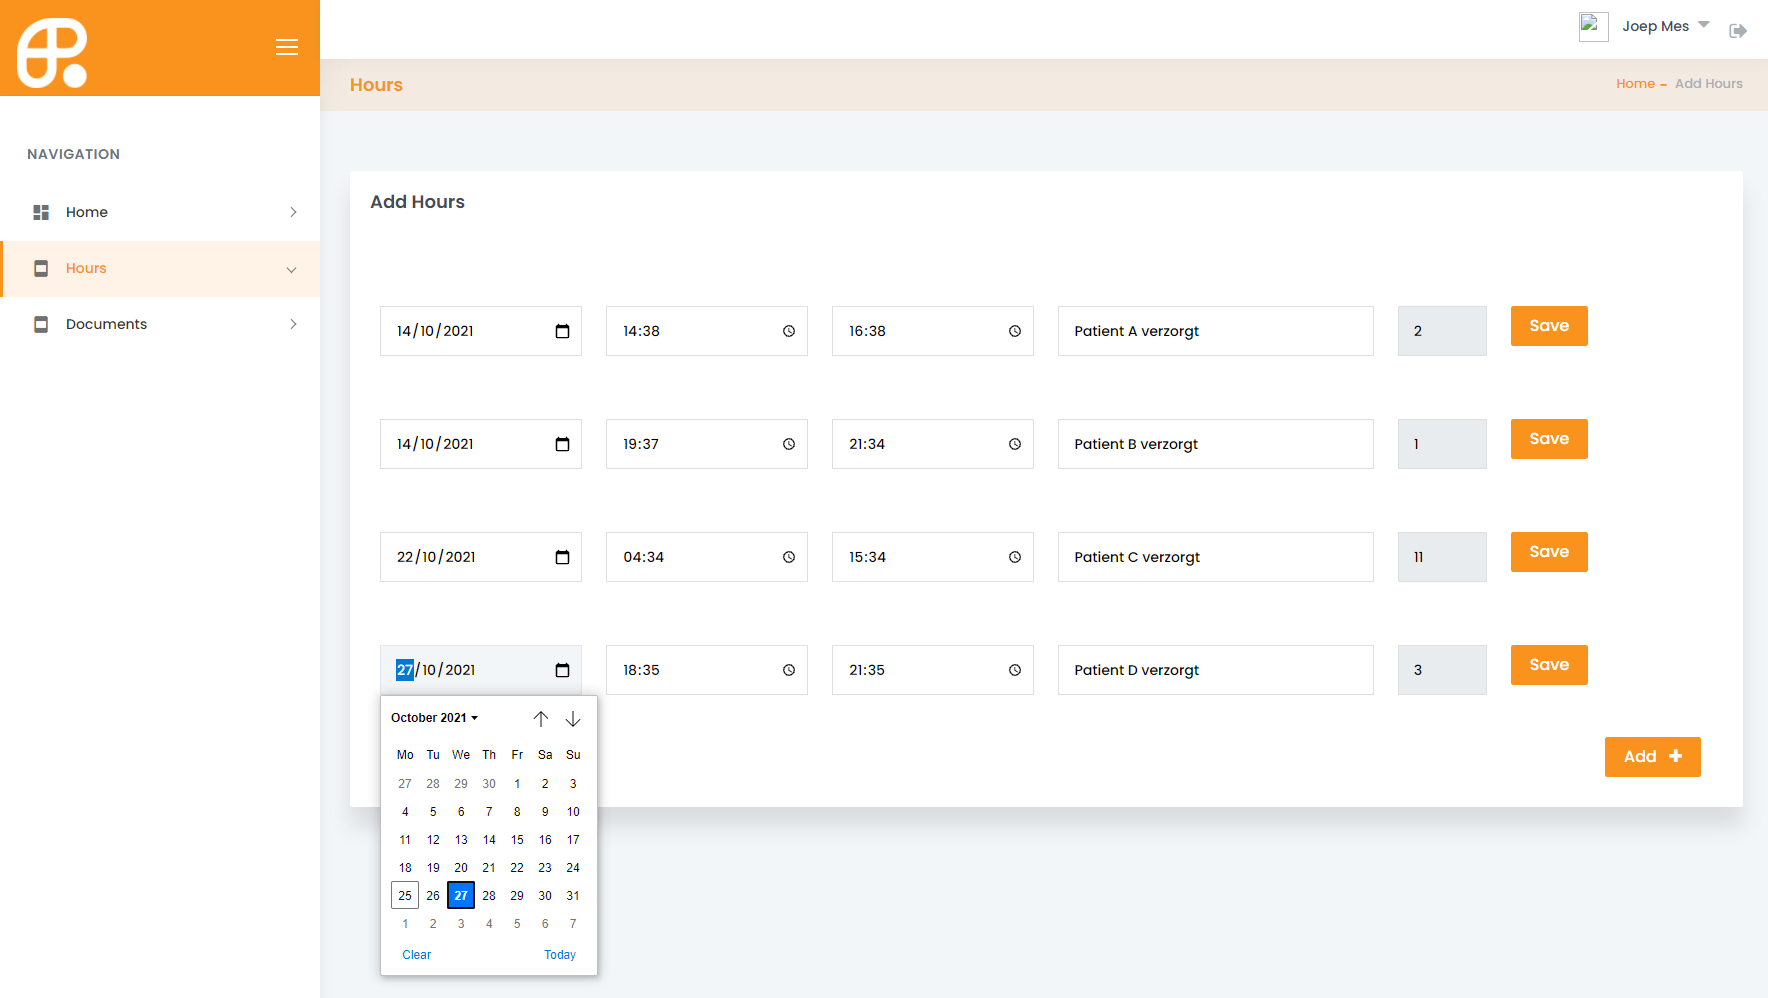Click Today in the date picker
1768x998 pixels.
click(x=560, y=955)
